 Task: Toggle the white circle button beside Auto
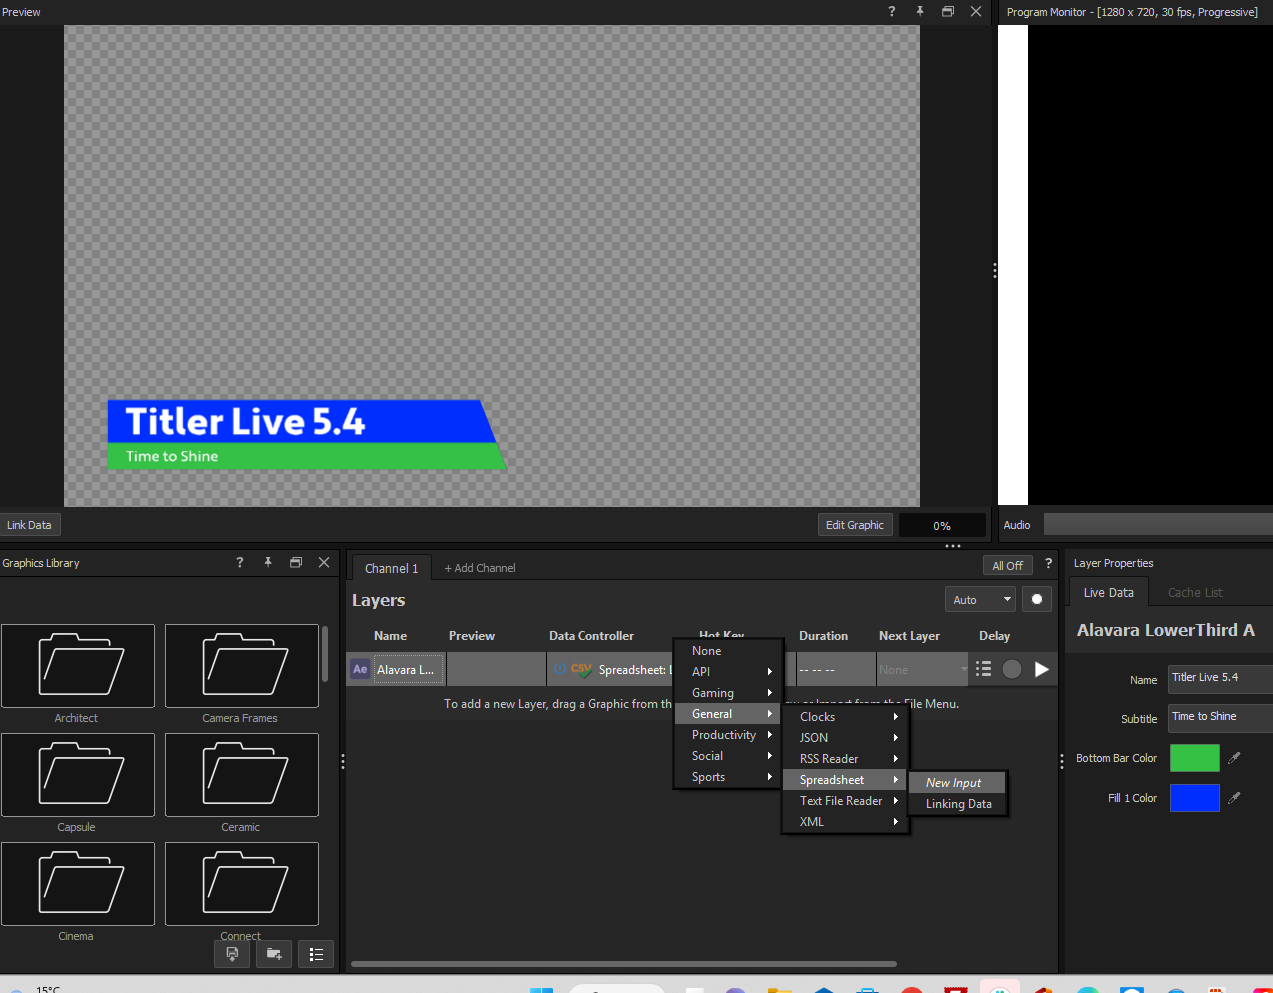[1037, 599]
